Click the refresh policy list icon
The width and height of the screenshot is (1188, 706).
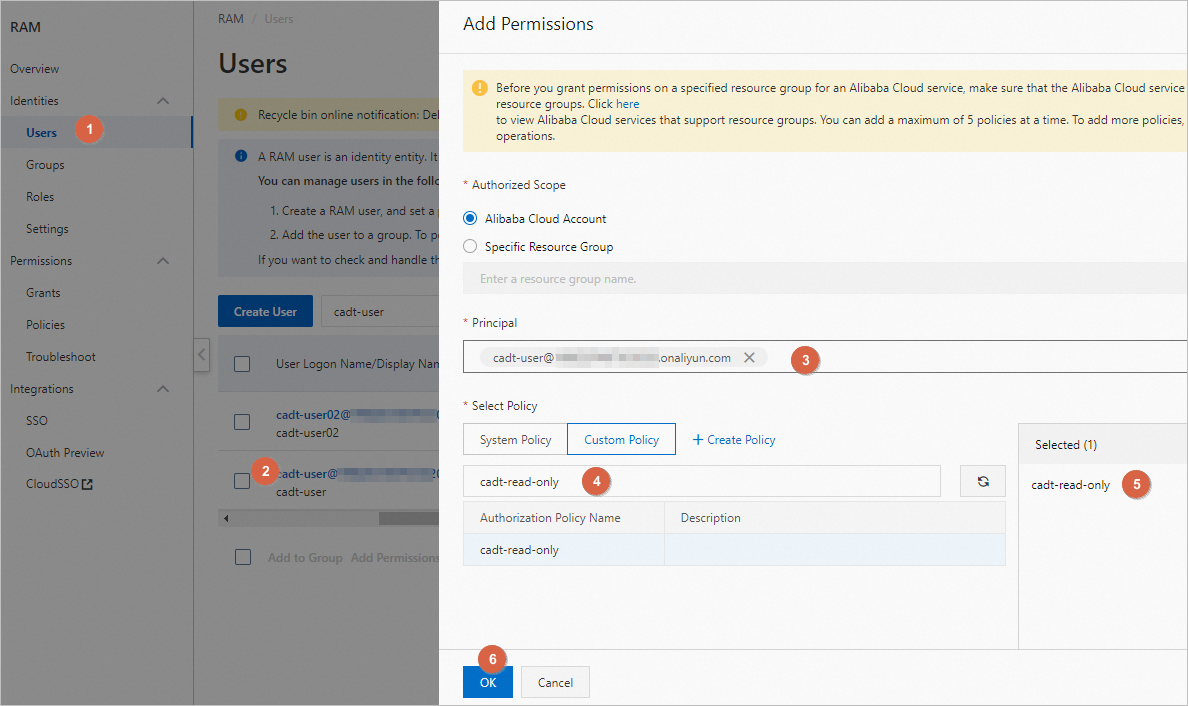coord(983,481)
